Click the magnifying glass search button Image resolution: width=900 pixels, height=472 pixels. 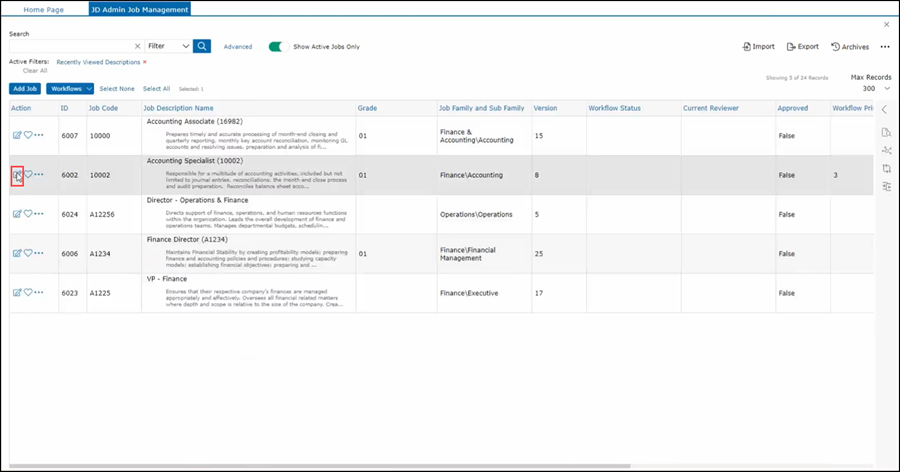(202, 46)
